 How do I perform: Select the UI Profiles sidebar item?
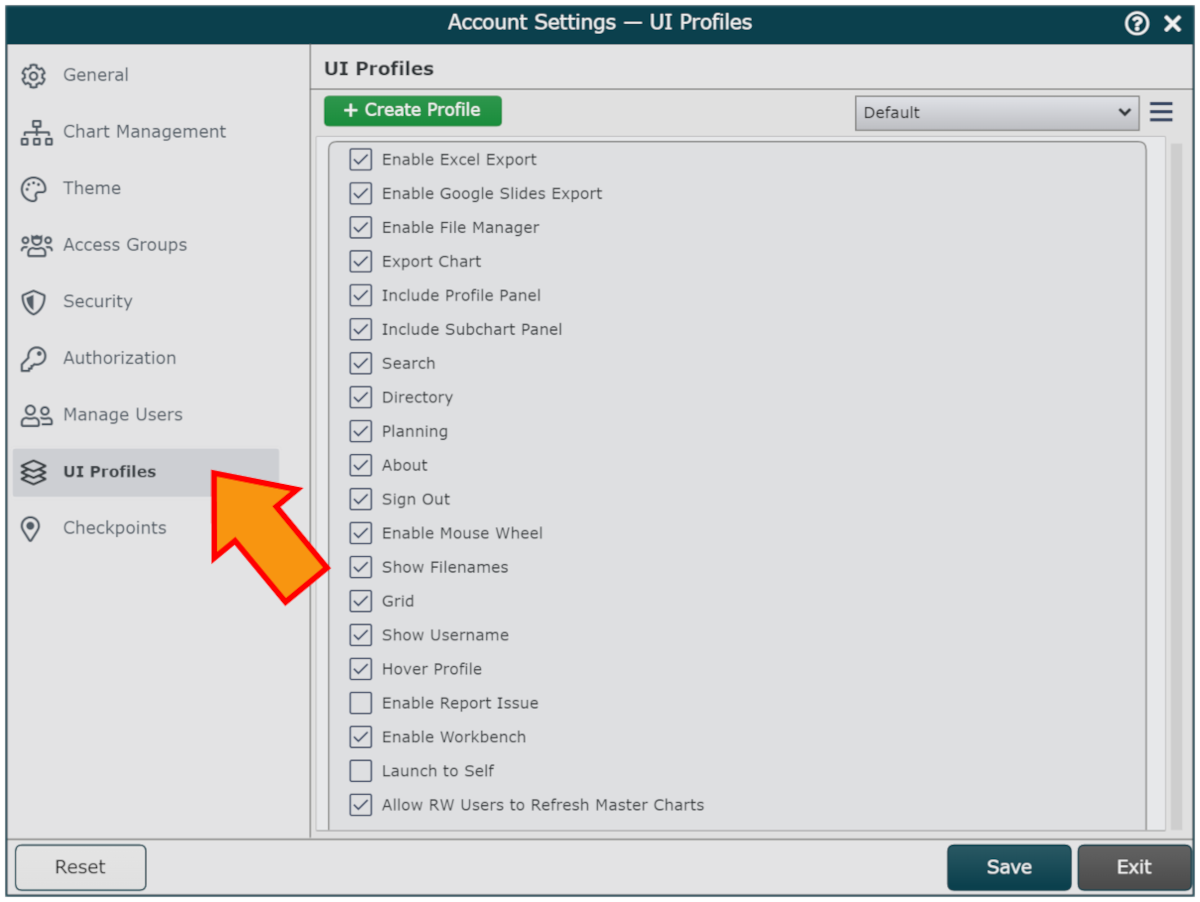tap(146, 472)
